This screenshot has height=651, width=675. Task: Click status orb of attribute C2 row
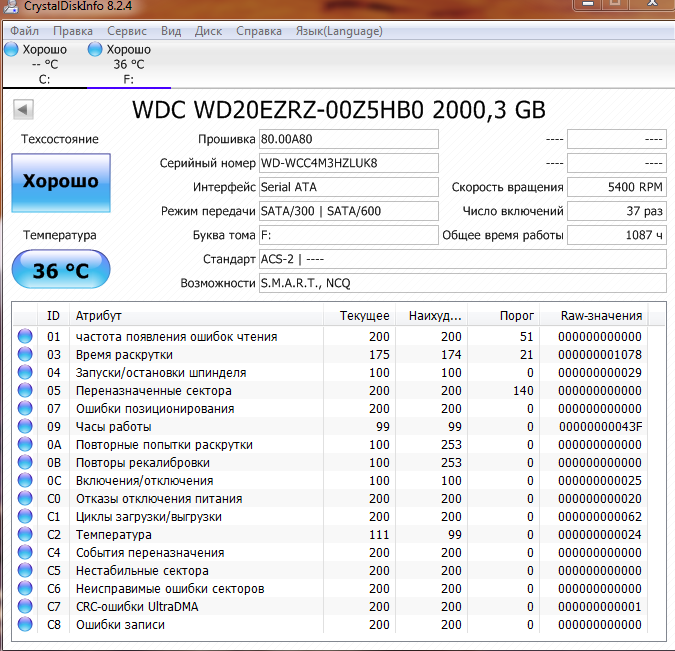click(25, 534)
